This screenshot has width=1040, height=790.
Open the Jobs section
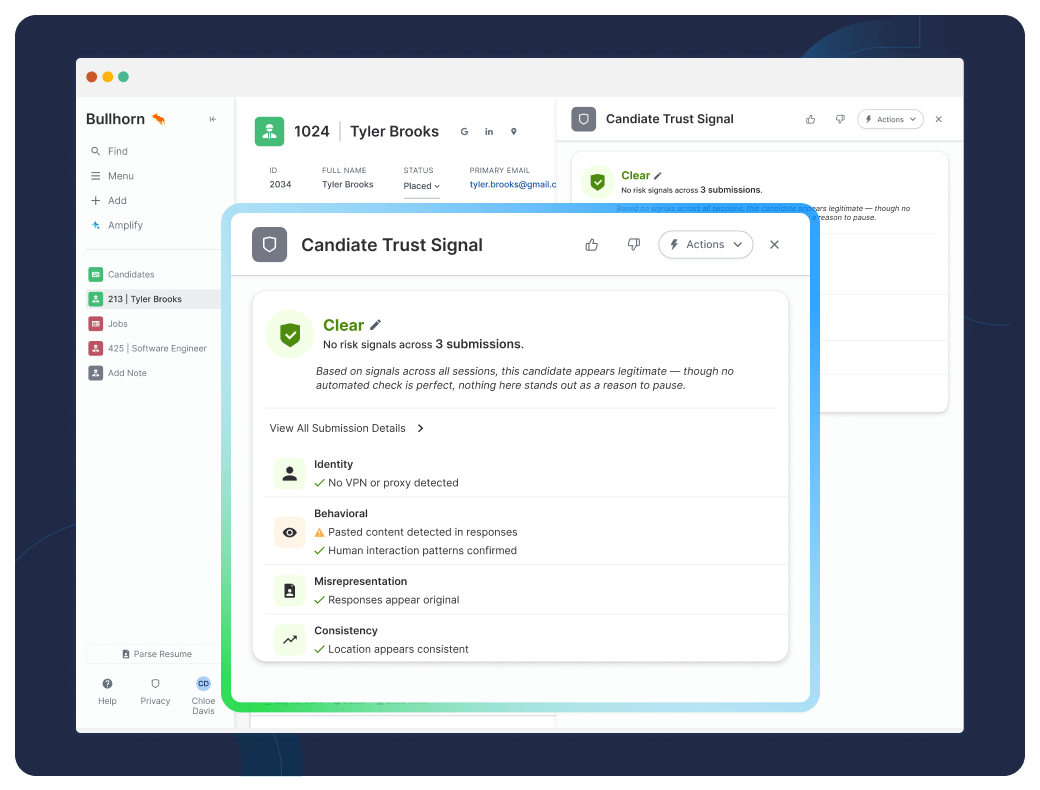click(x=108, y=324)
